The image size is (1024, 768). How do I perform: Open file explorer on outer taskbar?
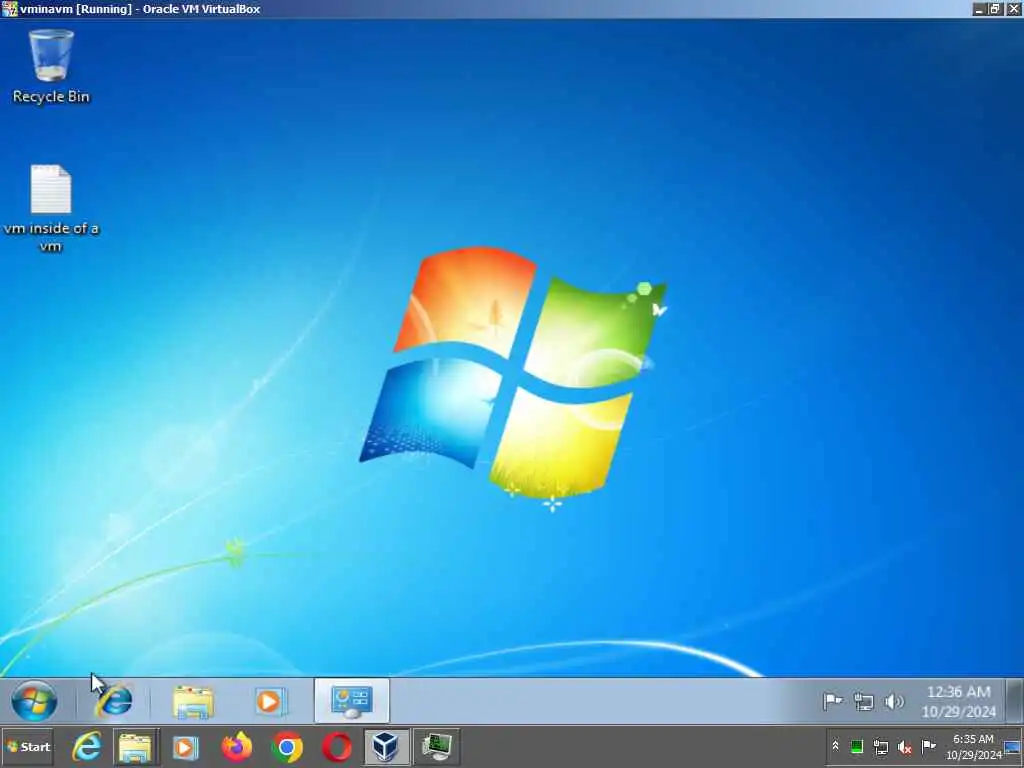pos(136,748)
